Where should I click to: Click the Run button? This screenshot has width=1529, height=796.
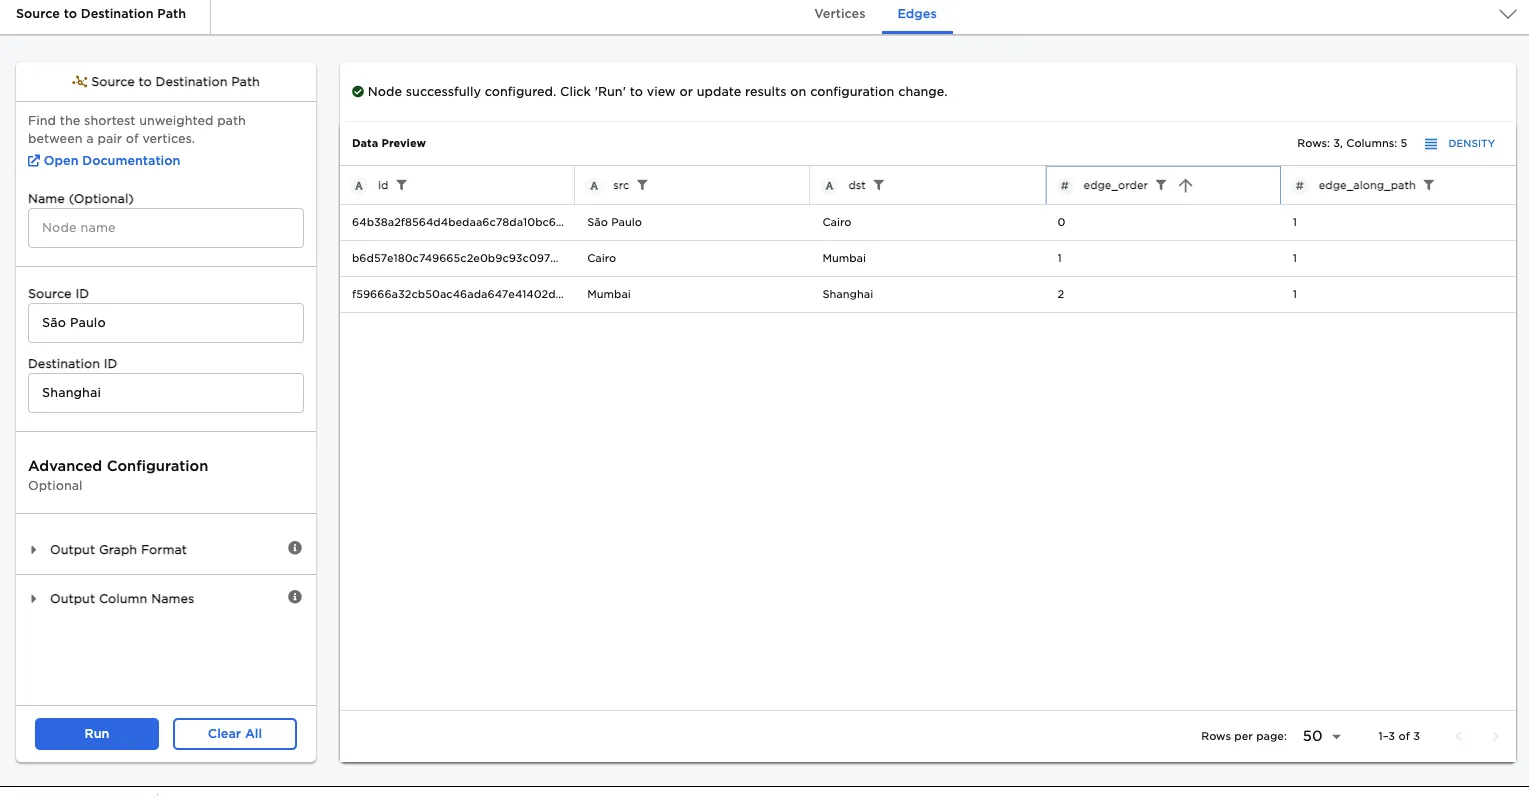96,733
